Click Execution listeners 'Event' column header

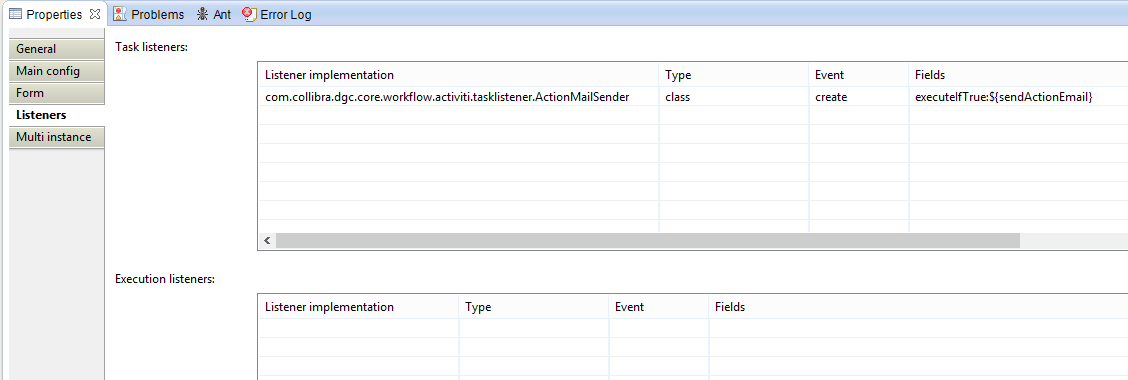point(659,307)
